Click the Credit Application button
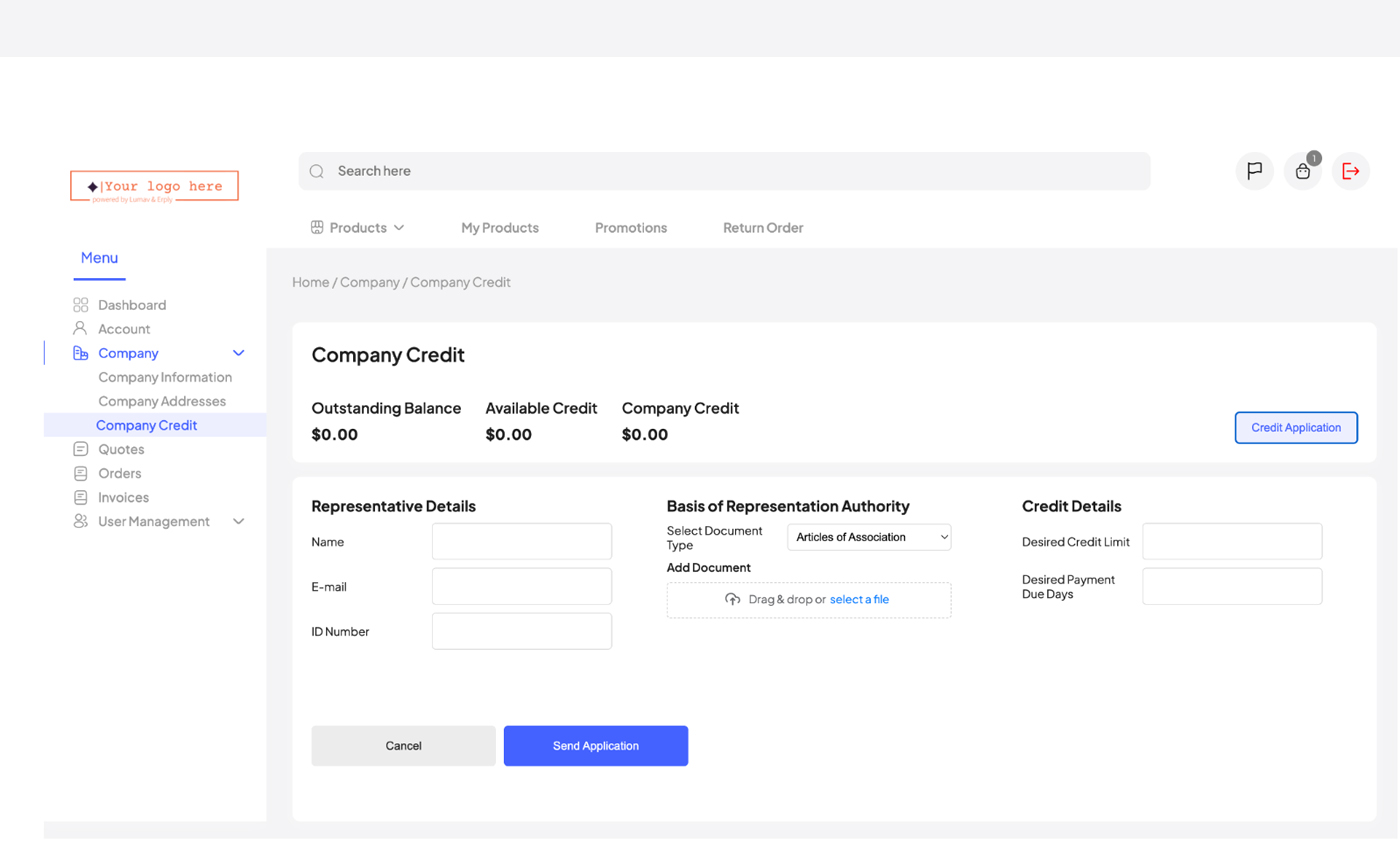The height and width of the screenshot is (850, 1400). click(x=1296, y=428)
